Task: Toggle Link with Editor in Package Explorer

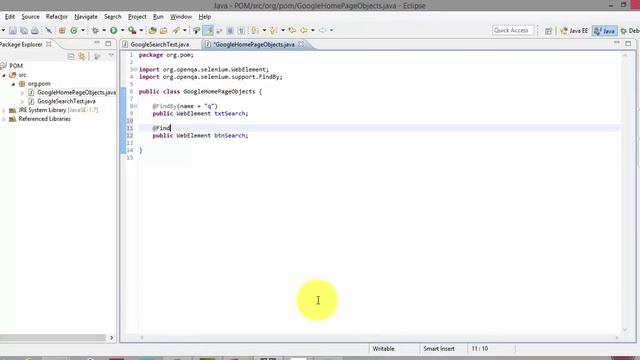Action: pyautogui.click(x=82, y=56)
